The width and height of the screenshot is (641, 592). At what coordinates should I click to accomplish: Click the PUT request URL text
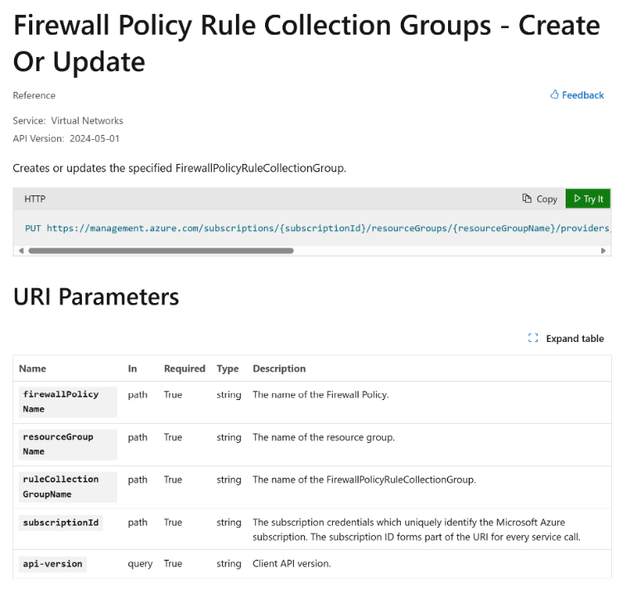(x=318, y=228)
